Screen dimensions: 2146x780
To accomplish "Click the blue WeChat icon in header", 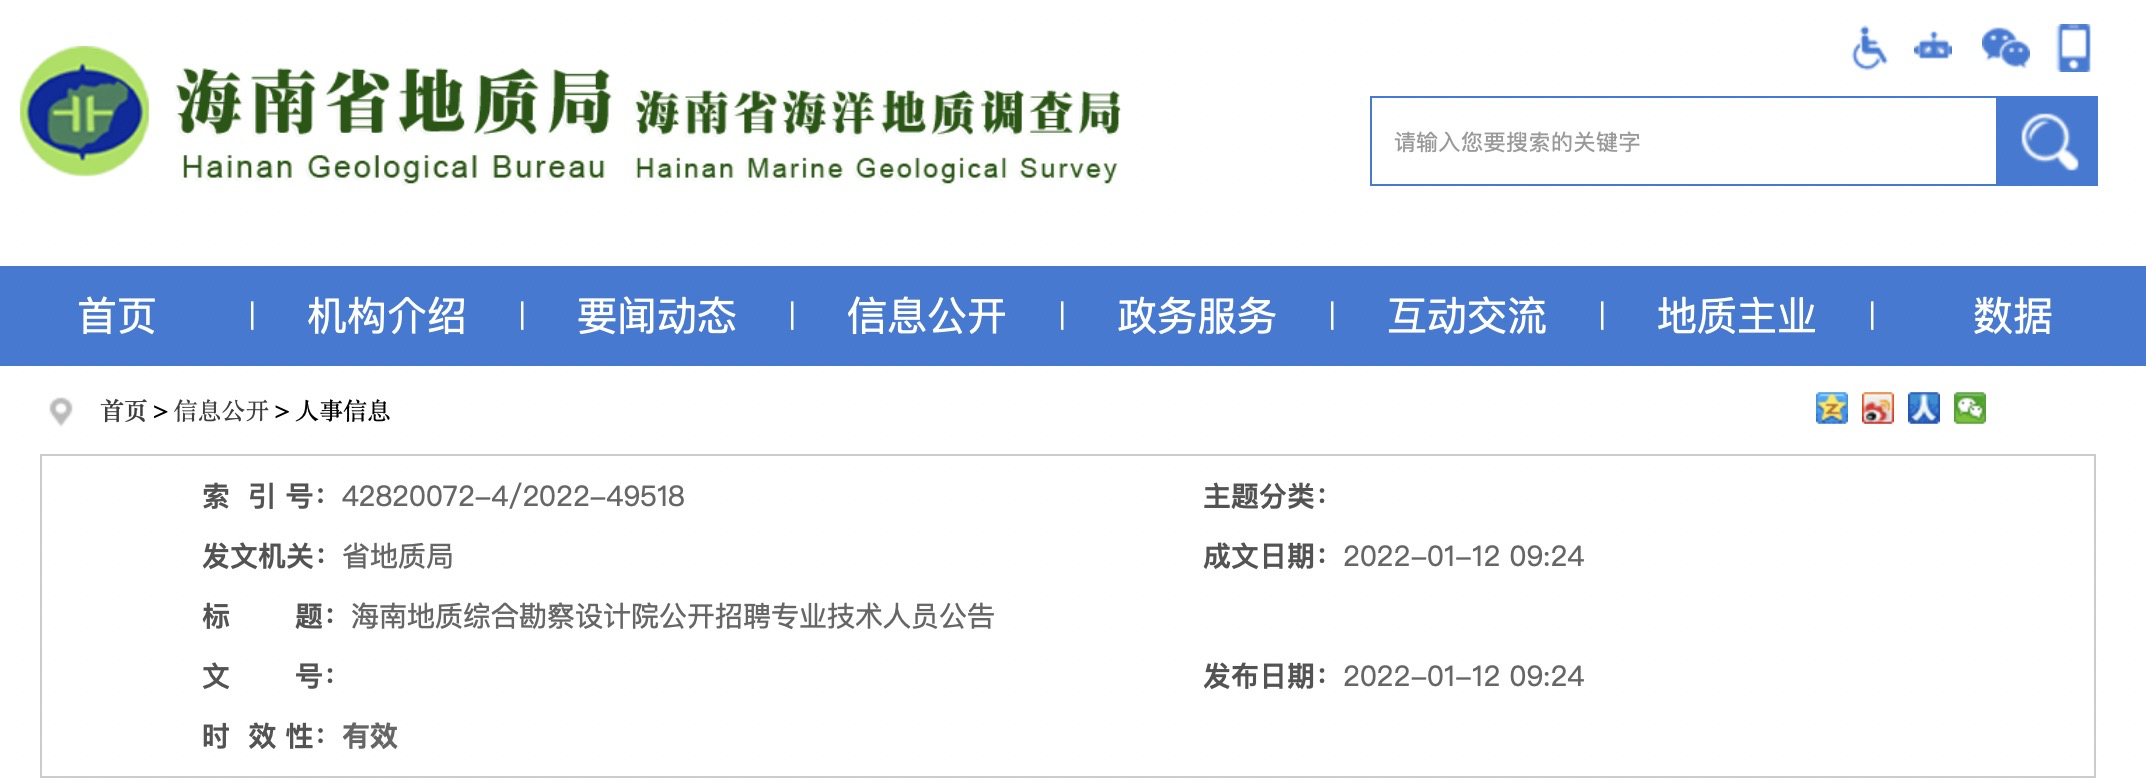I will 2004,48.
